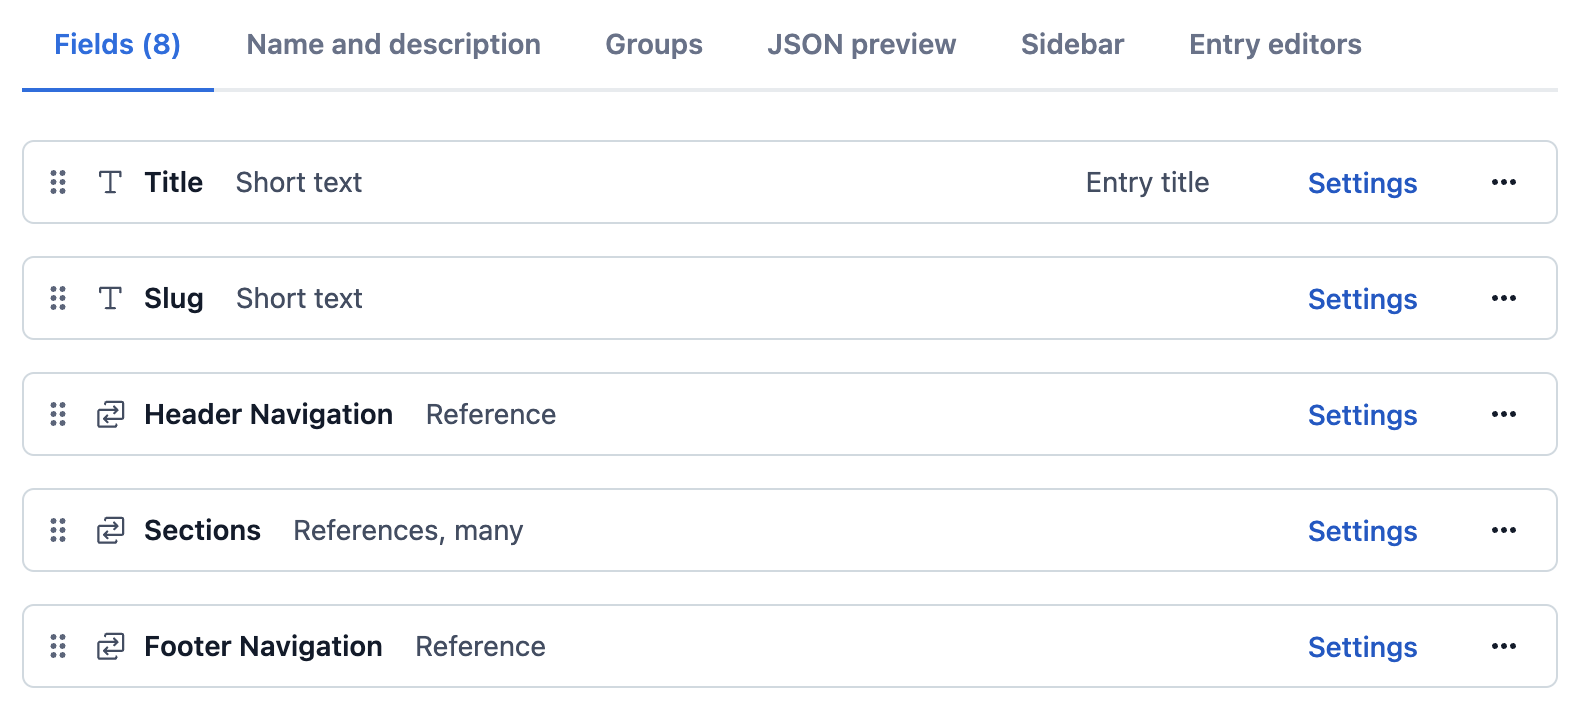Click the Reference icon next to Sections
The image size is (1578, 710).
coord(110,530)
